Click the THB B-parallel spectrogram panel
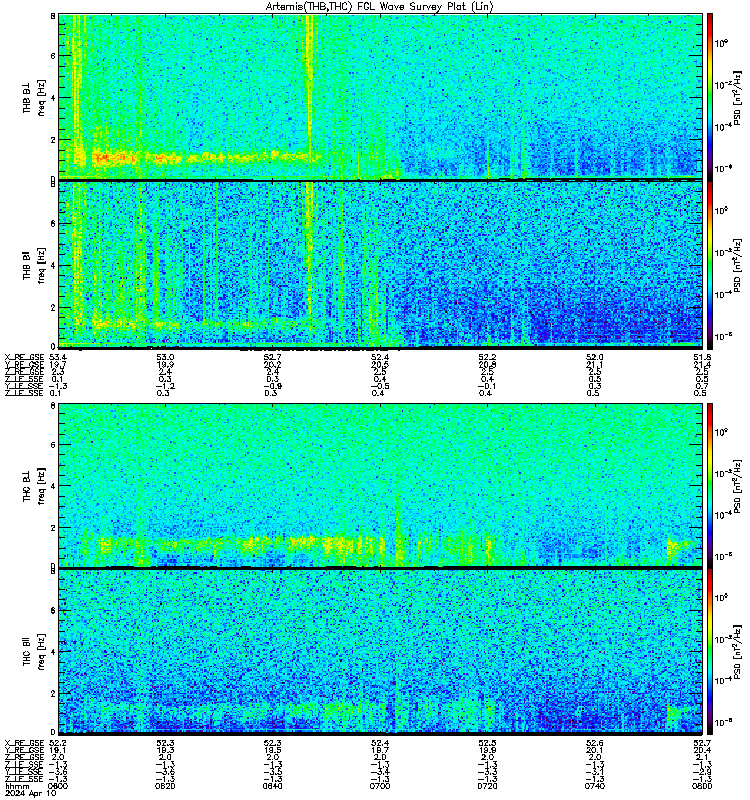This screenshot has width=750, height=800. click(x=380, y=265)
